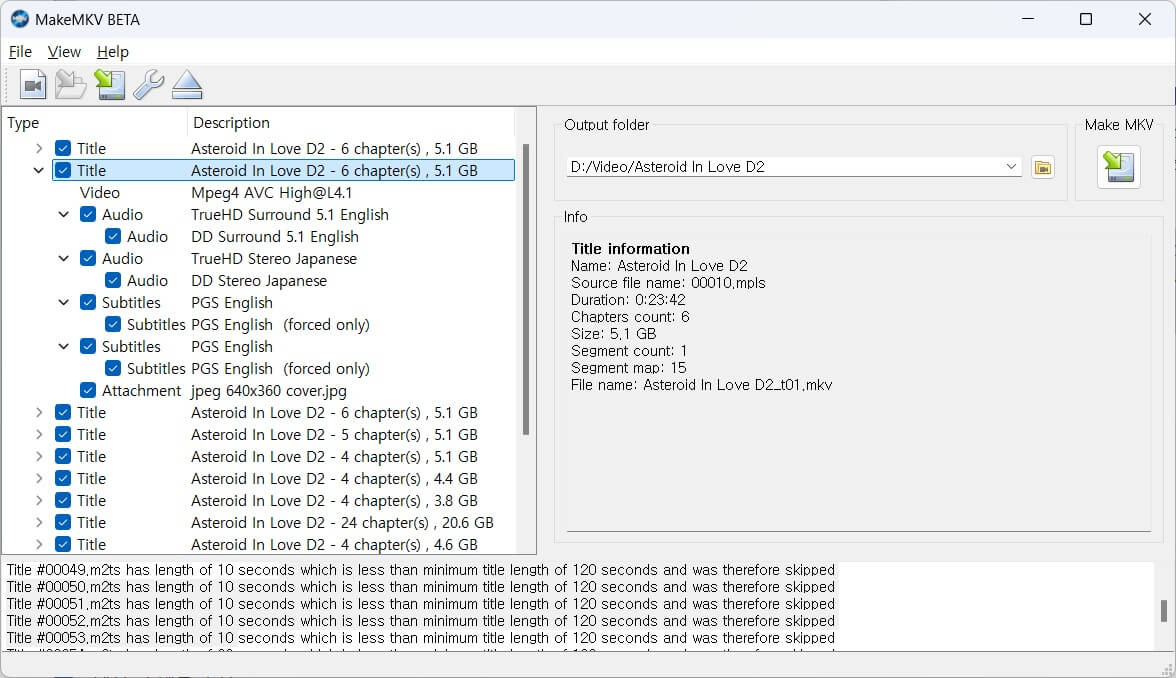Expand the 5 chapter(s) title
The image size is (1176, 678).
pos(38,434)
